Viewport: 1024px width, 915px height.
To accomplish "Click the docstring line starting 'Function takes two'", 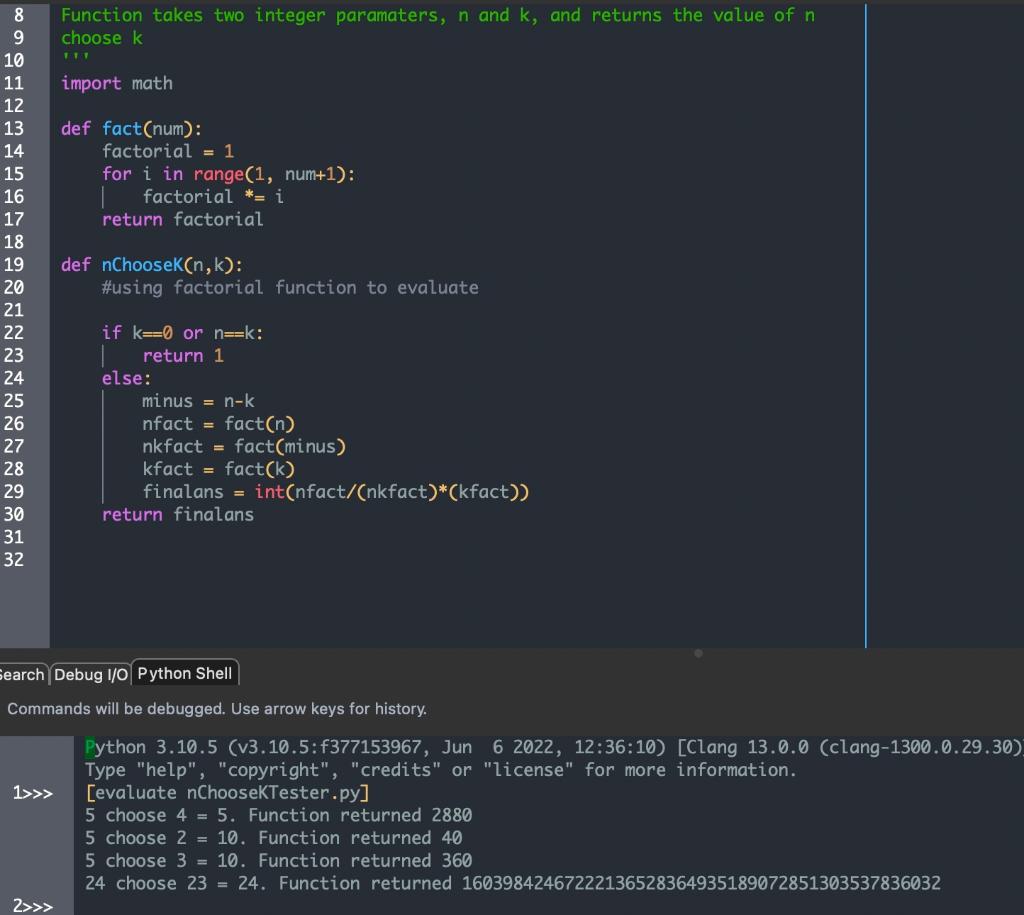I will point(438,15).
